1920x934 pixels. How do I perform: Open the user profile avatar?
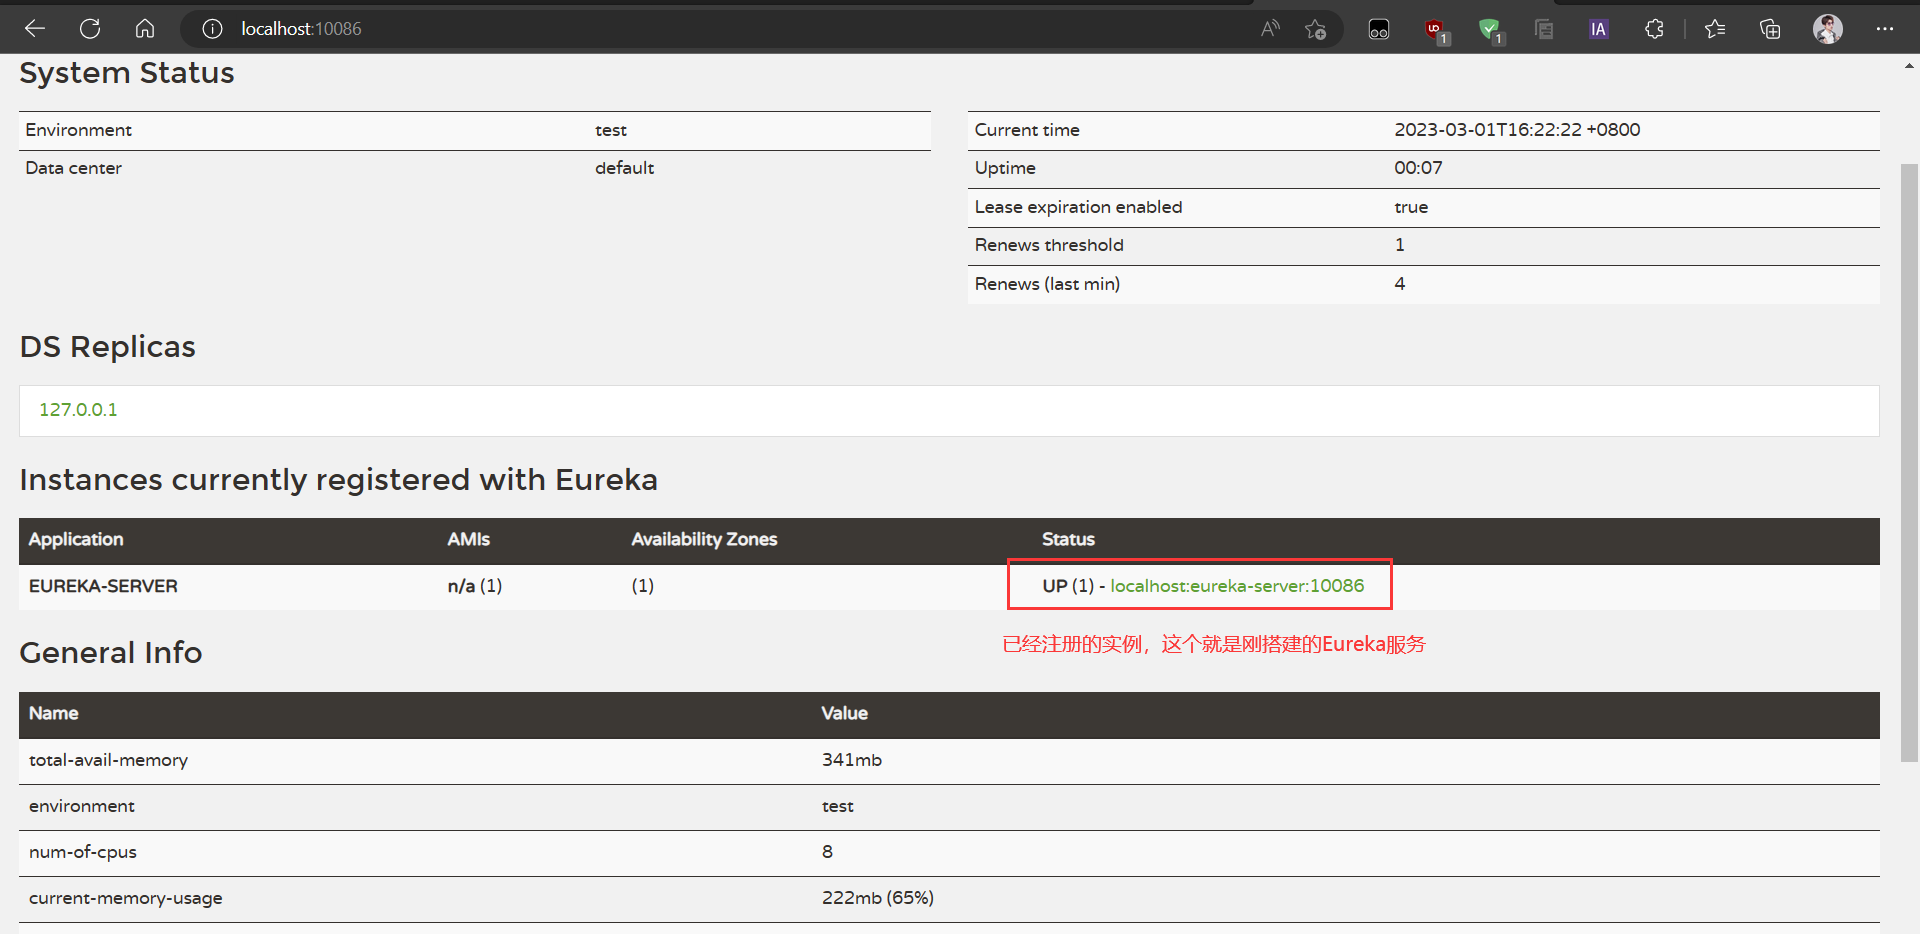click(1828, 29)
